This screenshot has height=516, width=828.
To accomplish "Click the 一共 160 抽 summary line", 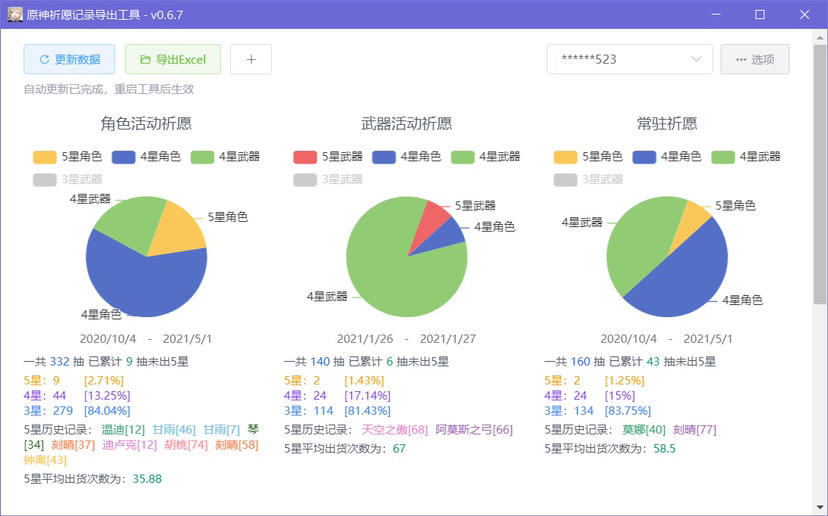I will 630,361.
